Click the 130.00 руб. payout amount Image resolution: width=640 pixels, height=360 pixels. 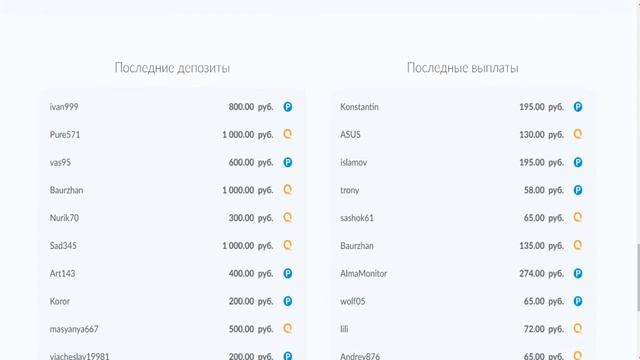pos(542,135)
